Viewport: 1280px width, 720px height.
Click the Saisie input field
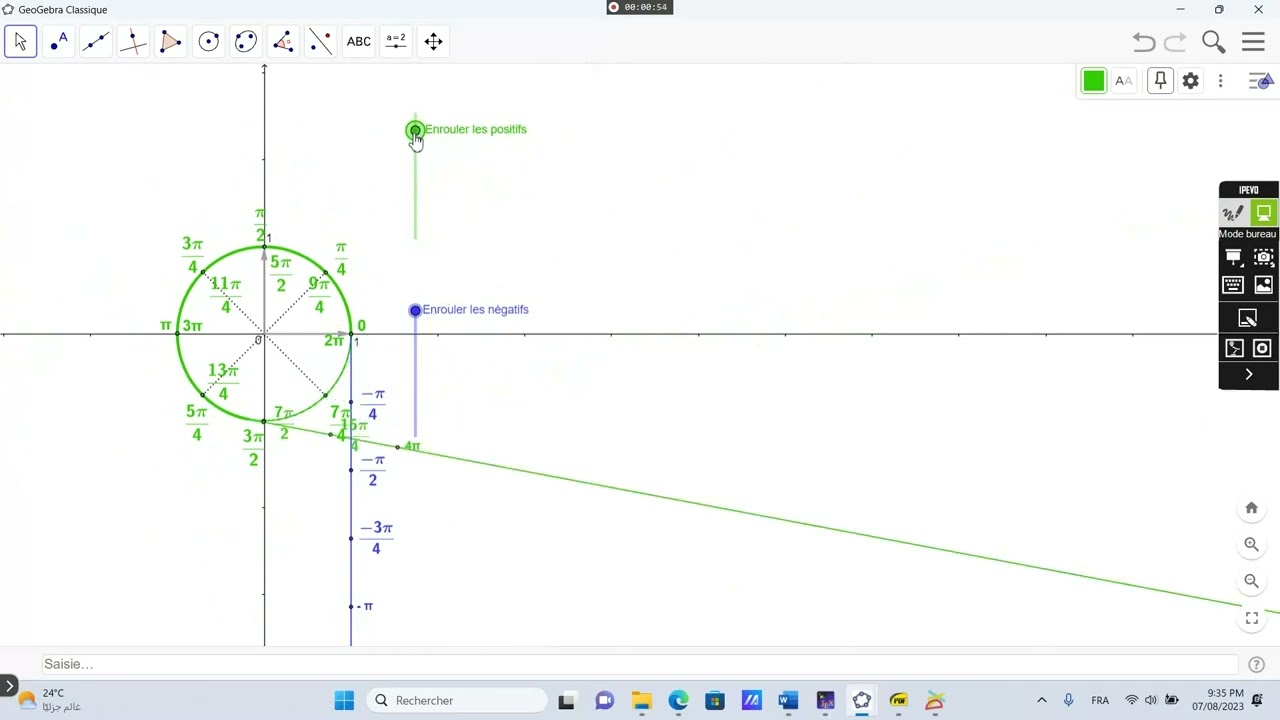(x=640, y=664)
